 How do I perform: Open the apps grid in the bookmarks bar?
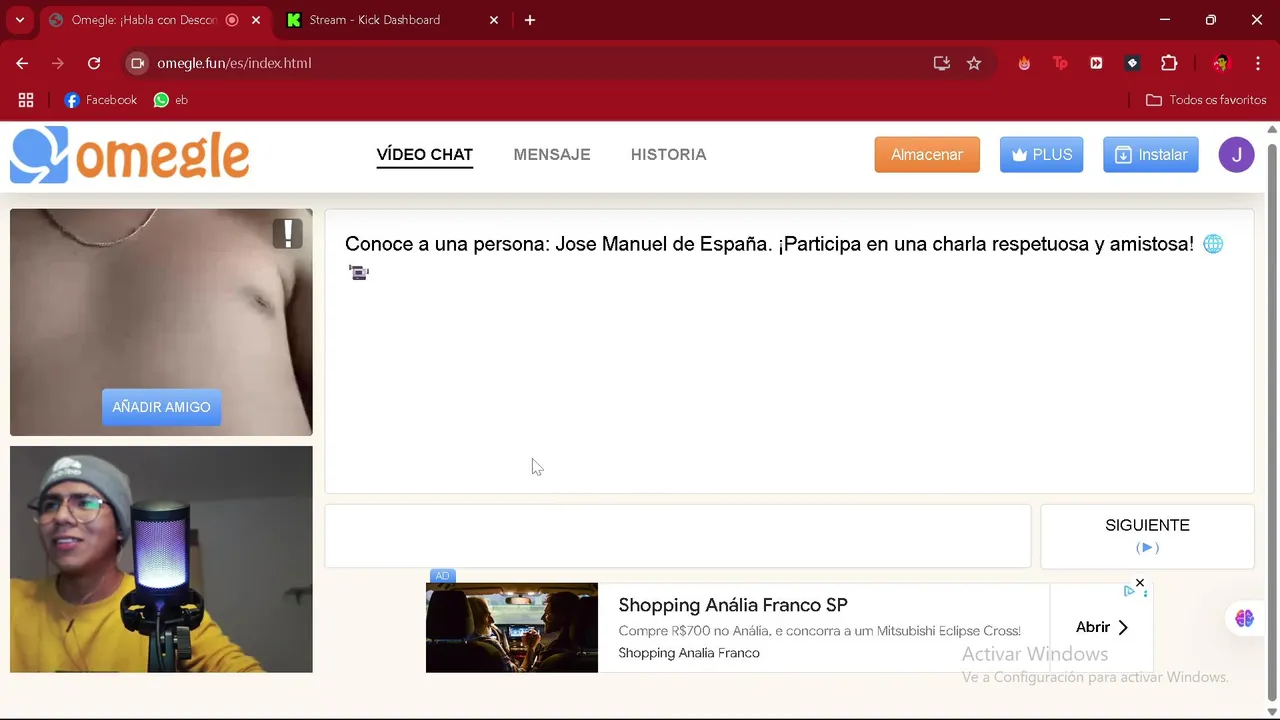(x=26, y=100)
